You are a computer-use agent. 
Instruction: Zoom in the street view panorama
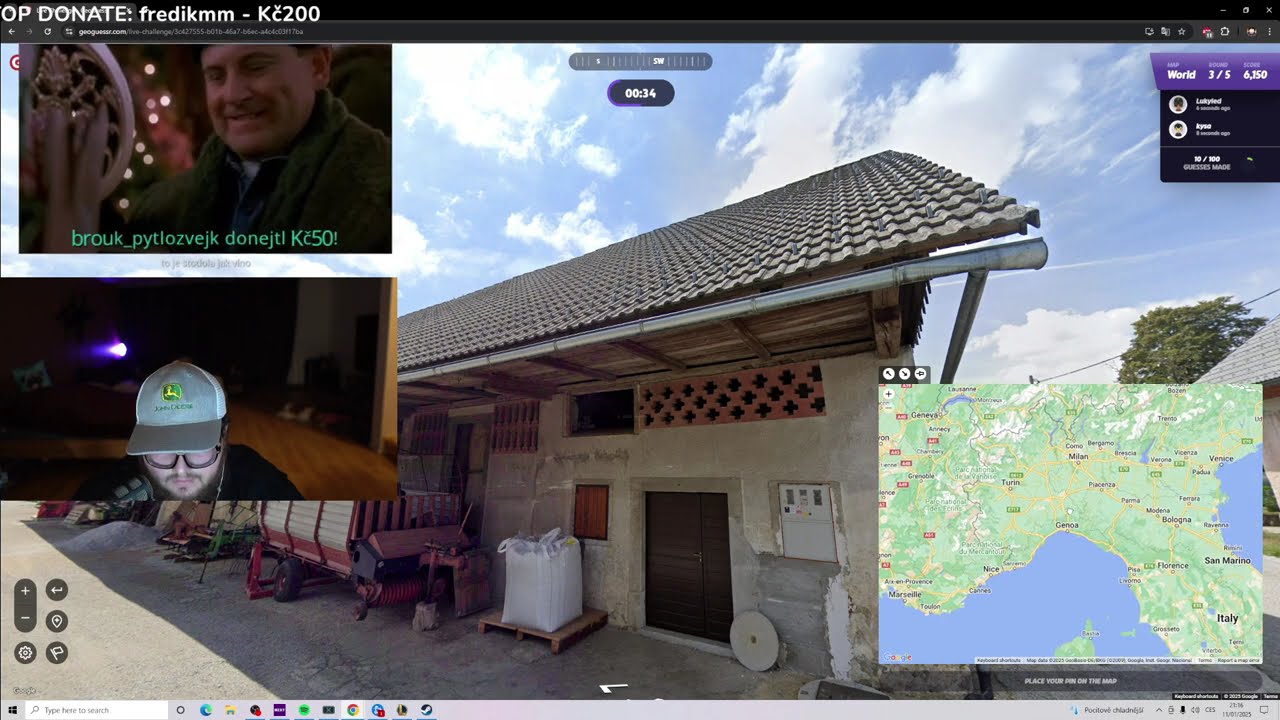point(25,590)
